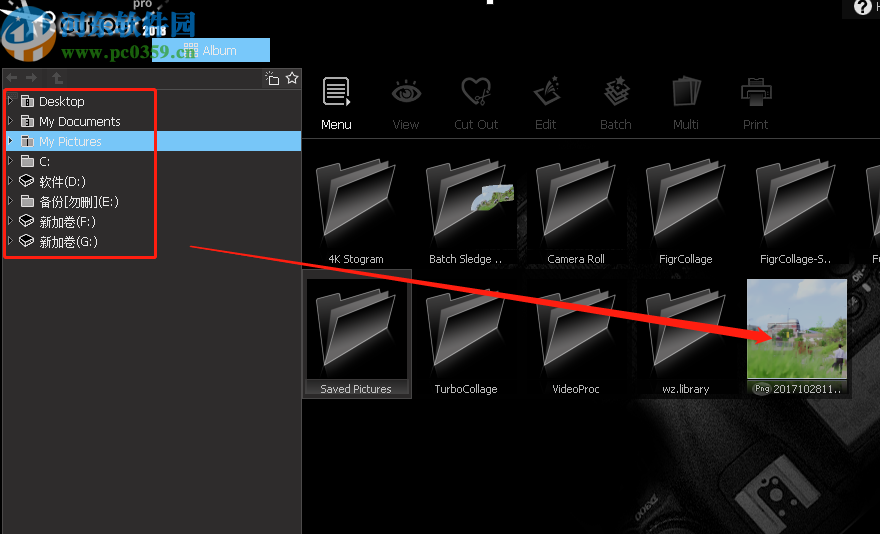Switch to the Album tab
The image size is (880, 534).
[x=211, y=50]
